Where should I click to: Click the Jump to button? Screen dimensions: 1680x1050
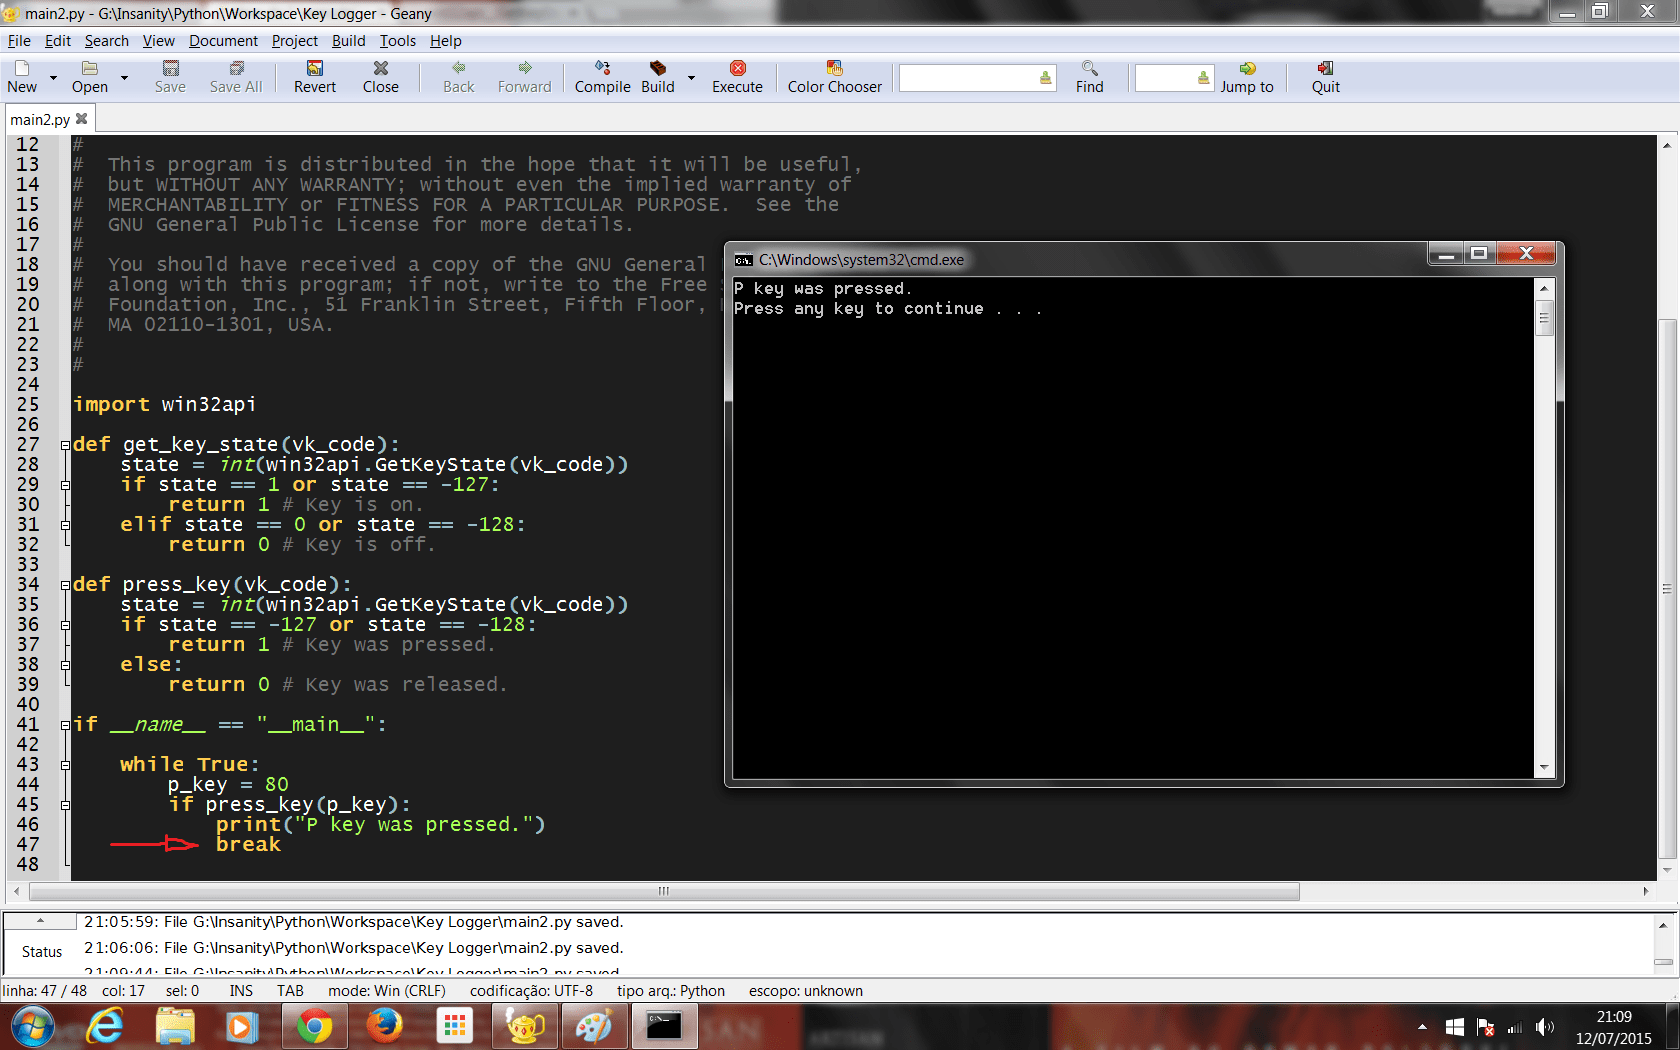(1246, 77)
